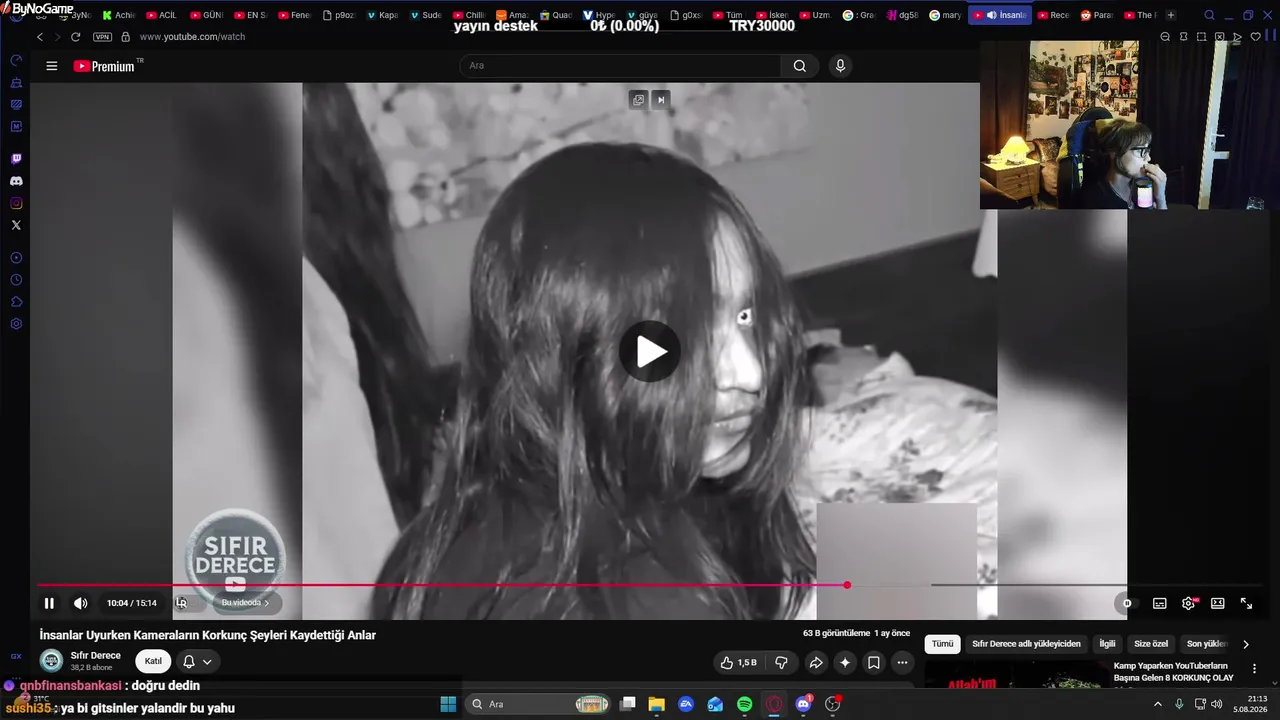Image resolution: width=1280 pixels, height=720 pixels.
Task: Show more filter chips with right chevron
Action: point(1246,645)
